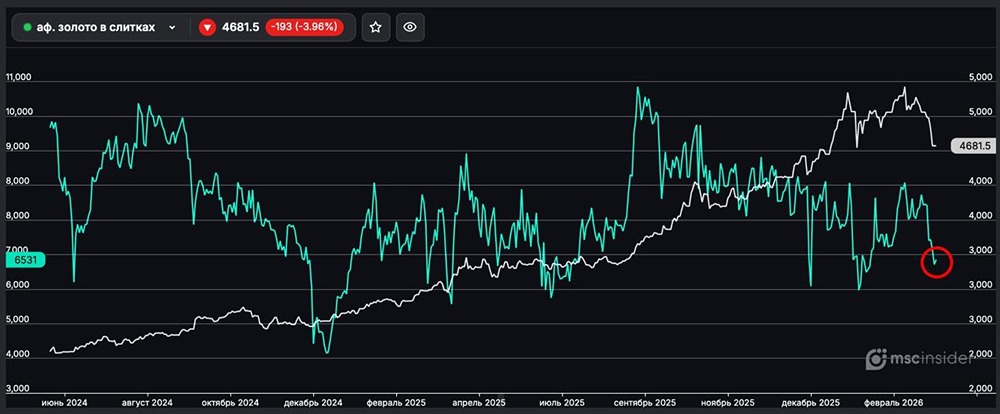Toggle the eye visibility button
Screen dimensions: 1000x414
point(408,28)
